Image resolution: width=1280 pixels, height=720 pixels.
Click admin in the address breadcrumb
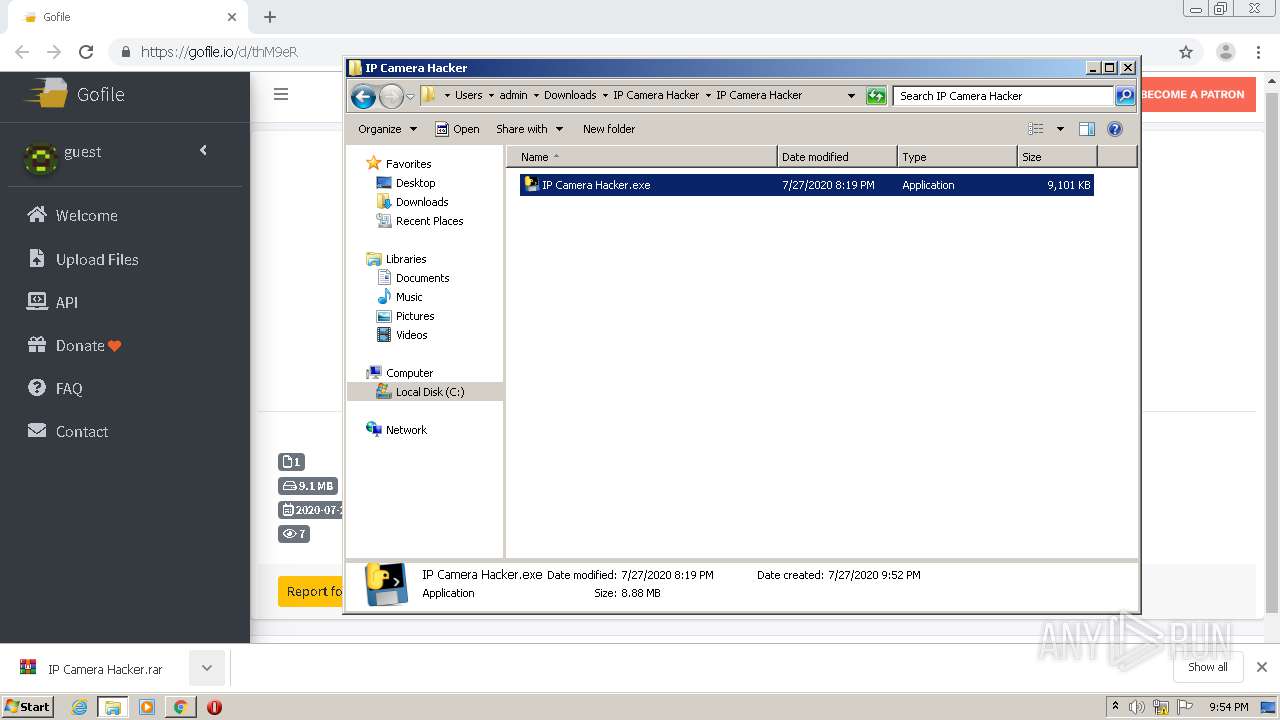(513, 96)
